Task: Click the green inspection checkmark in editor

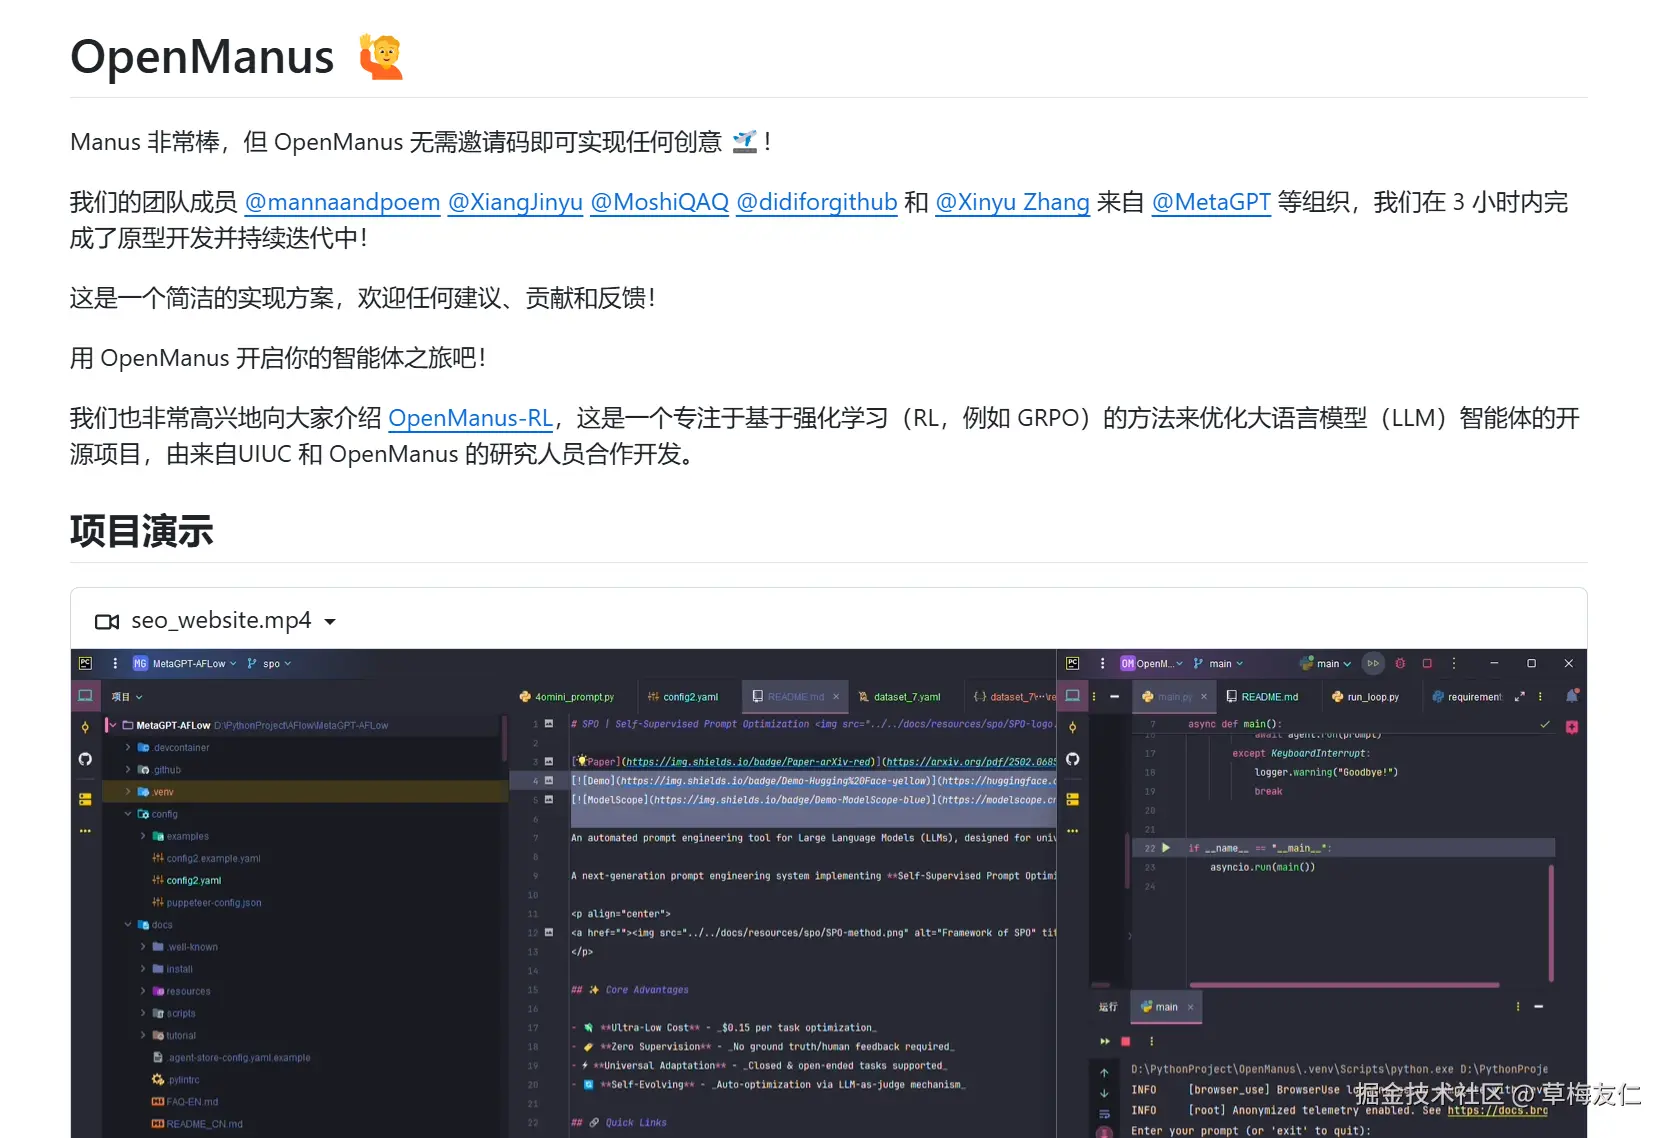Action: [1545, 724]
